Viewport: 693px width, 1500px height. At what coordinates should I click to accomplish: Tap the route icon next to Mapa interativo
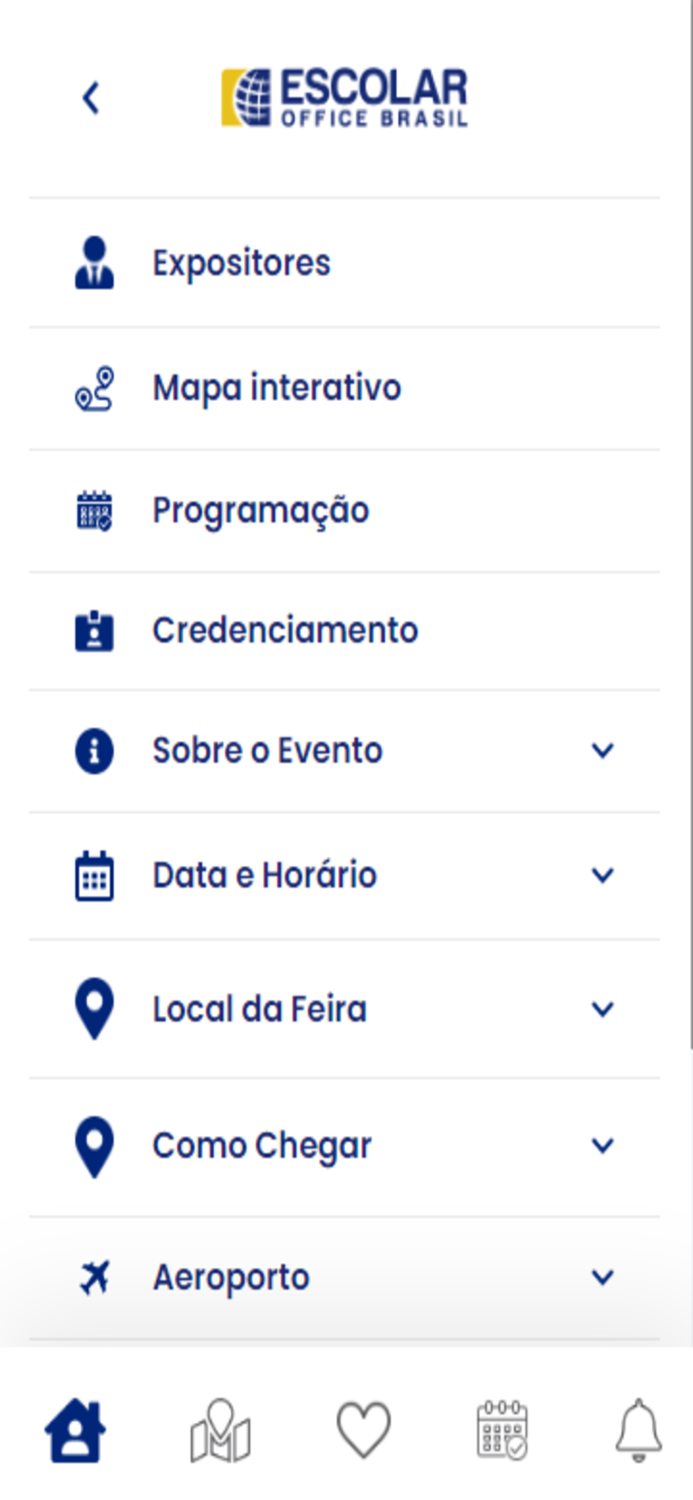pyautogui.click(x=93, y=386)
